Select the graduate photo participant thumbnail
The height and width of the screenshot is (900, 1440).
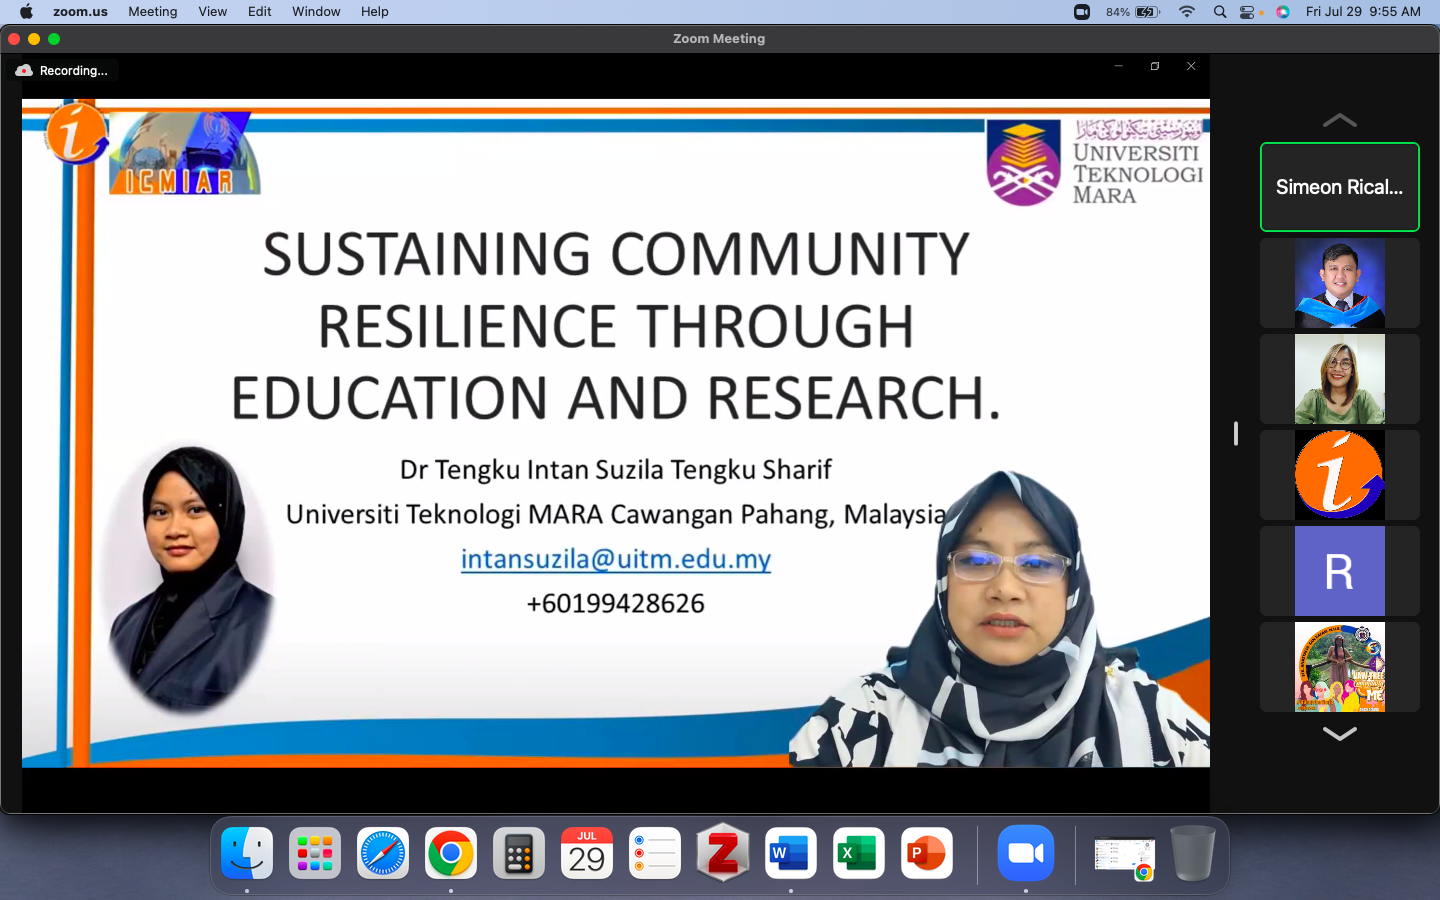point(1339,283)
